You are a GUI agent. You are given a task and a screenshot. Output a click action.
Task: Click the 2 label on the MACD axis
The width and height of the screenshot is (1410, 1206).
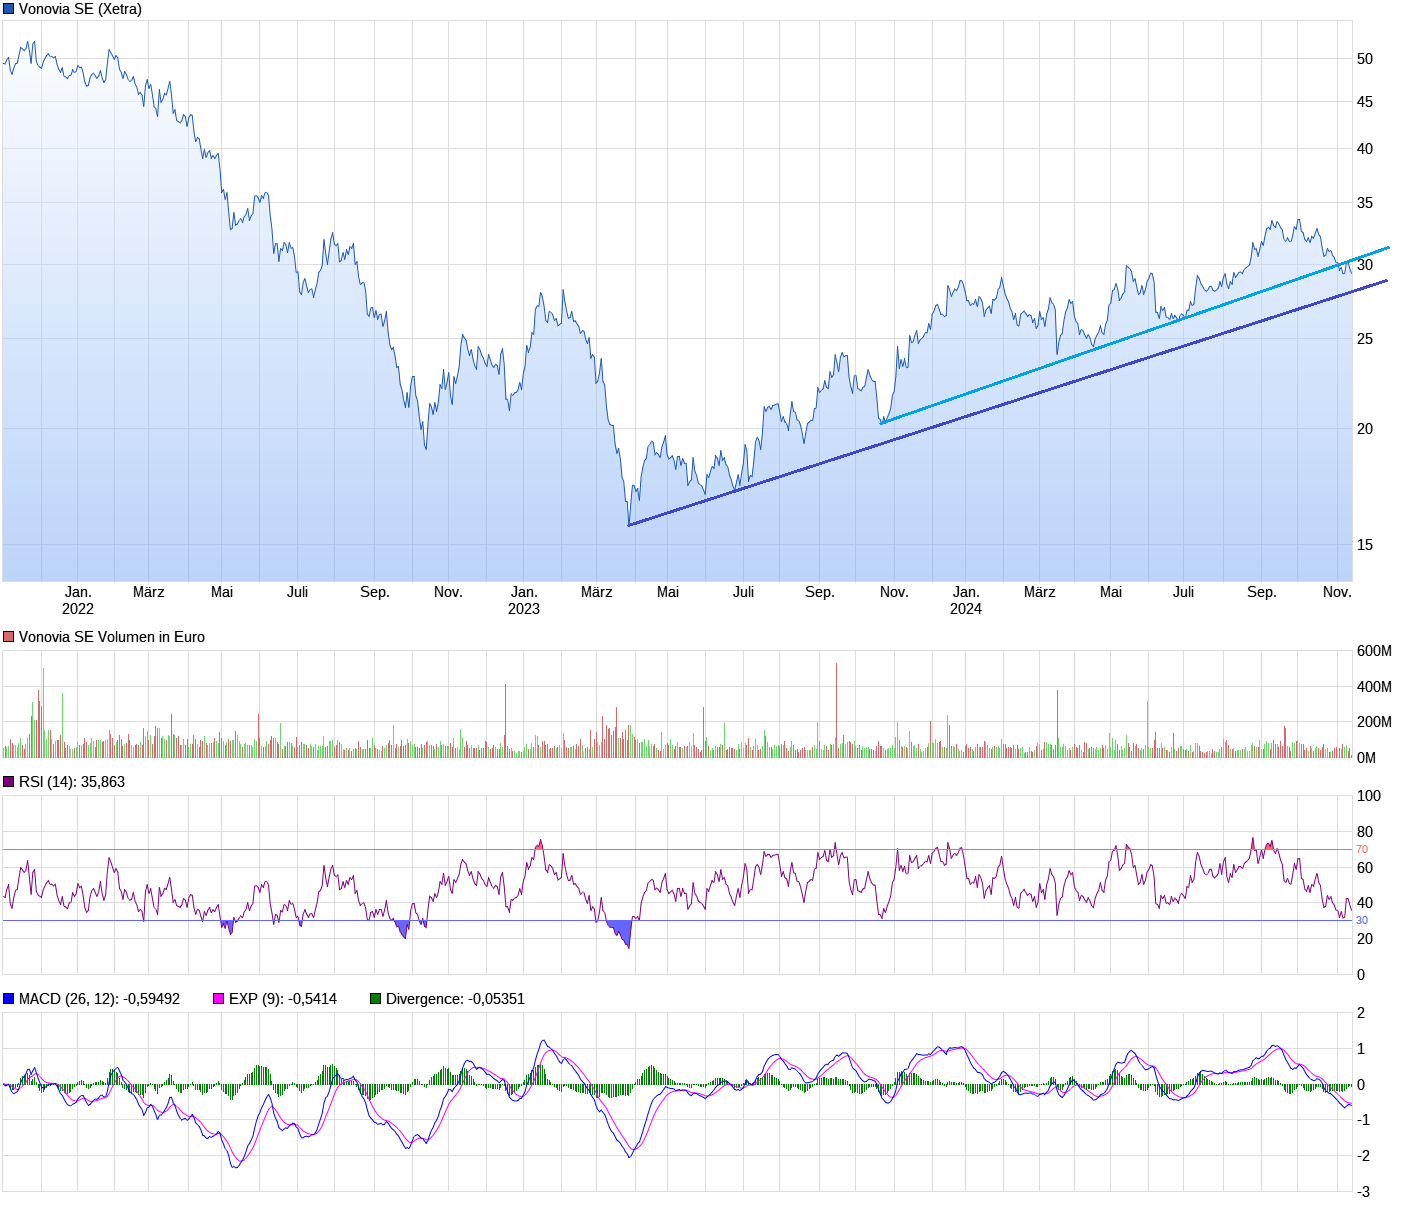pyautogui.click(x=1361, y=1013)
